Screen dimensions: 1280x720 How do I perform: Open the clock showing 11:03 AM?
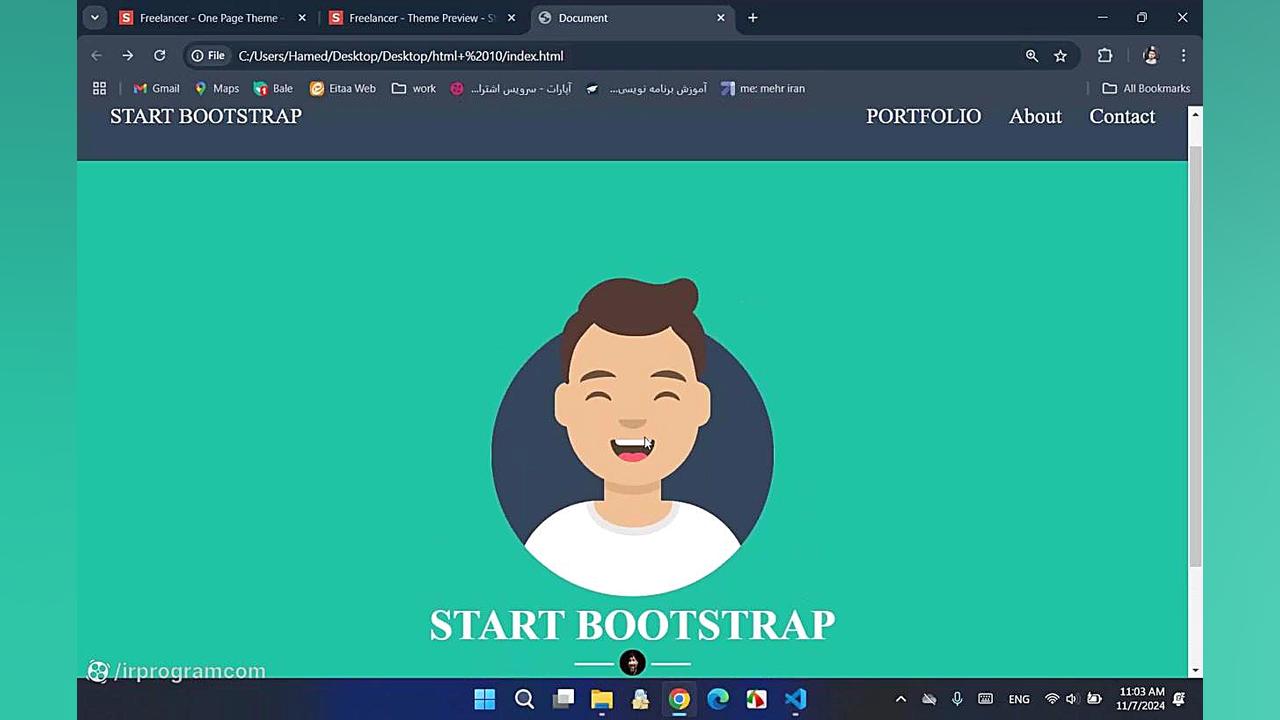(1141, 699)
